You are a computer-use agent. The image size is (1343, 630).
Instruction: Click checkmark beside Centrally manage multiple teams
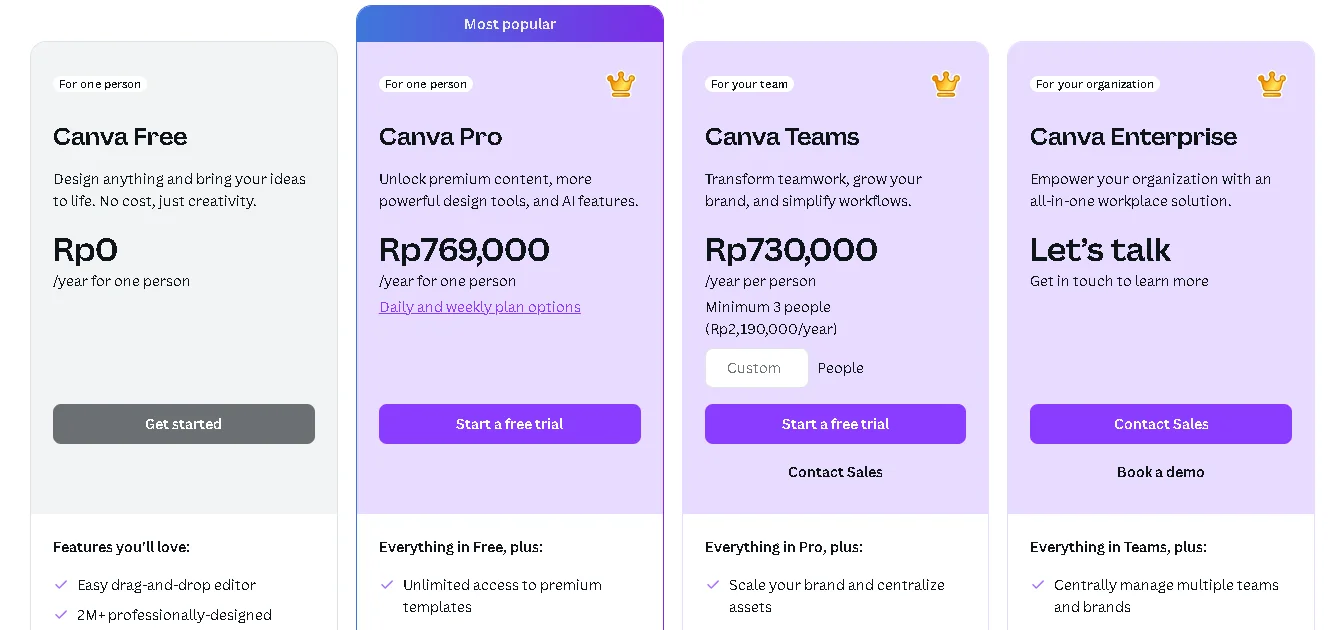[1038, 585]
